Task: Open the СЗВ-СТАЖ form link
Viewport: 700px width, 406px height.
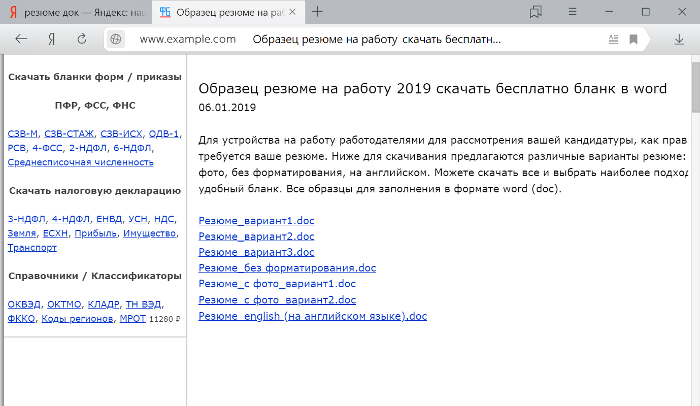Action: pos(69,134)
